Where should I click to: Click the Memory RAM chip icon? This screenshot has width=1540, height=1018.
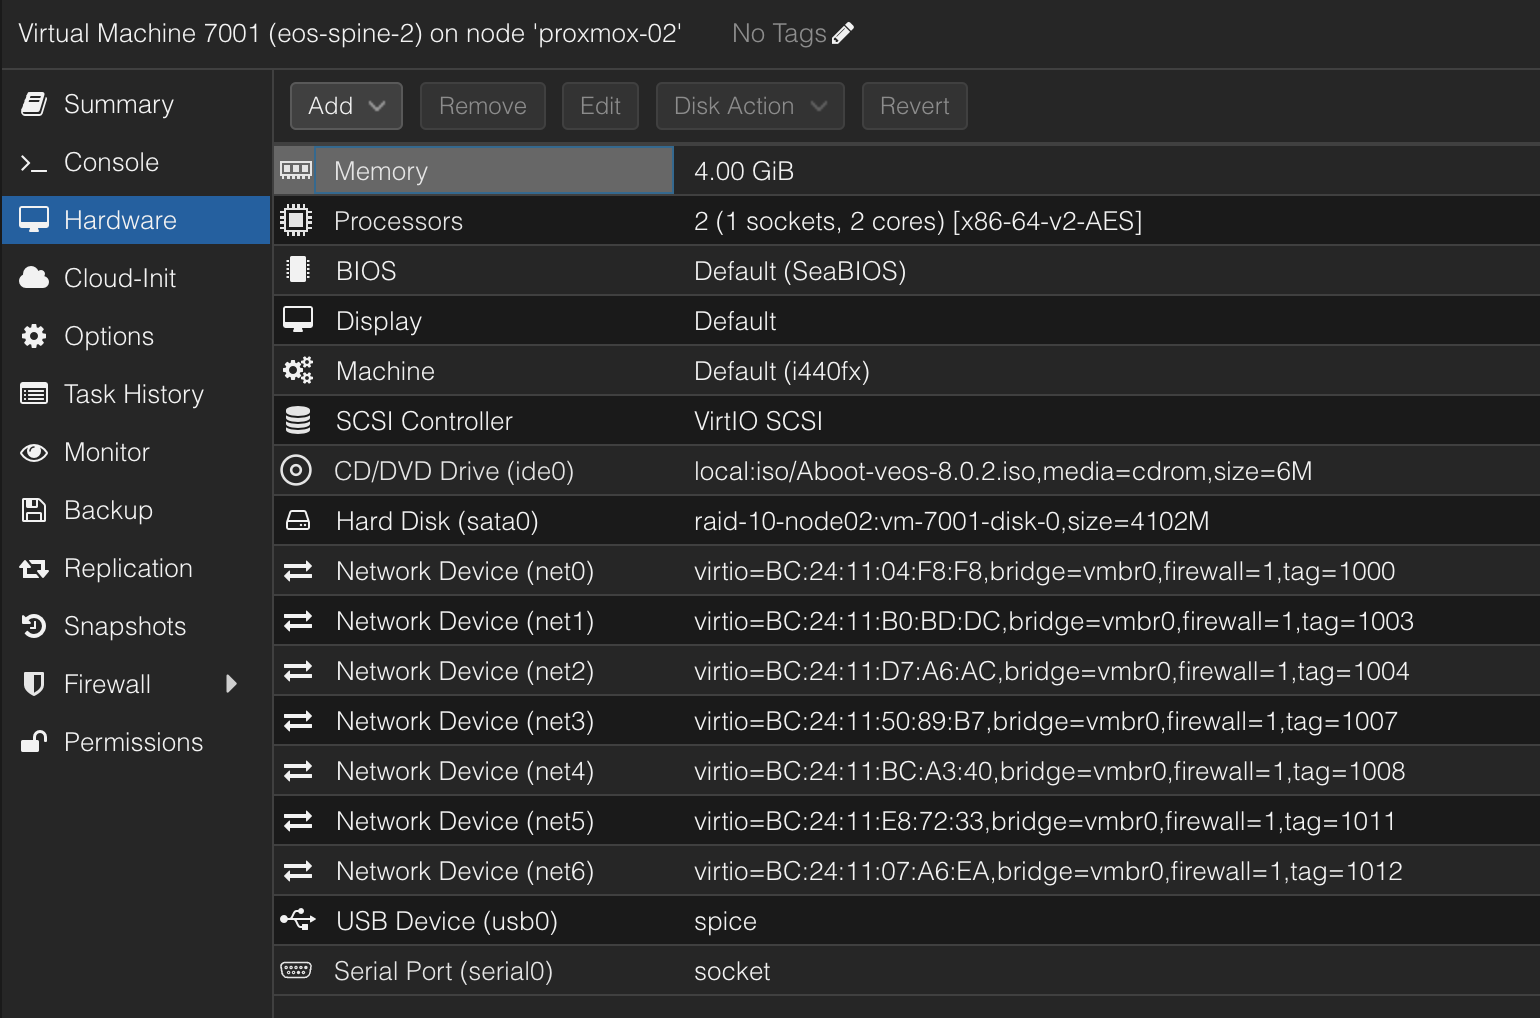(296, 171)
